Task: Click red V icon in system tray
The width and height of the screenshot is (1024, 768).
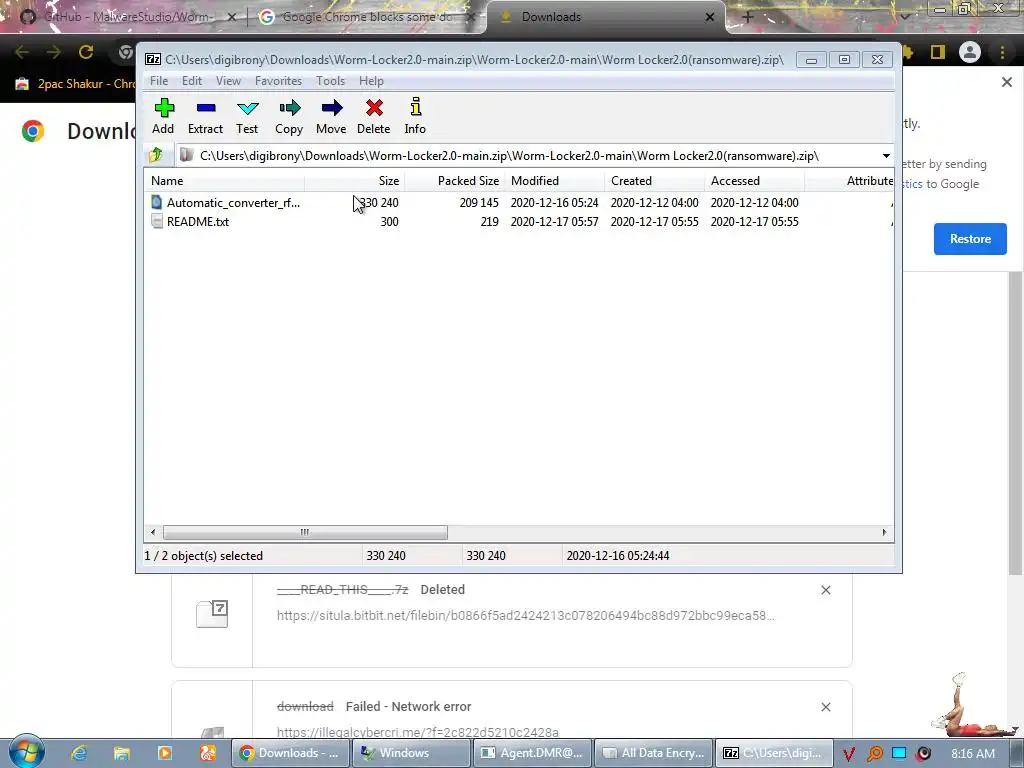Action: point(848,754)
